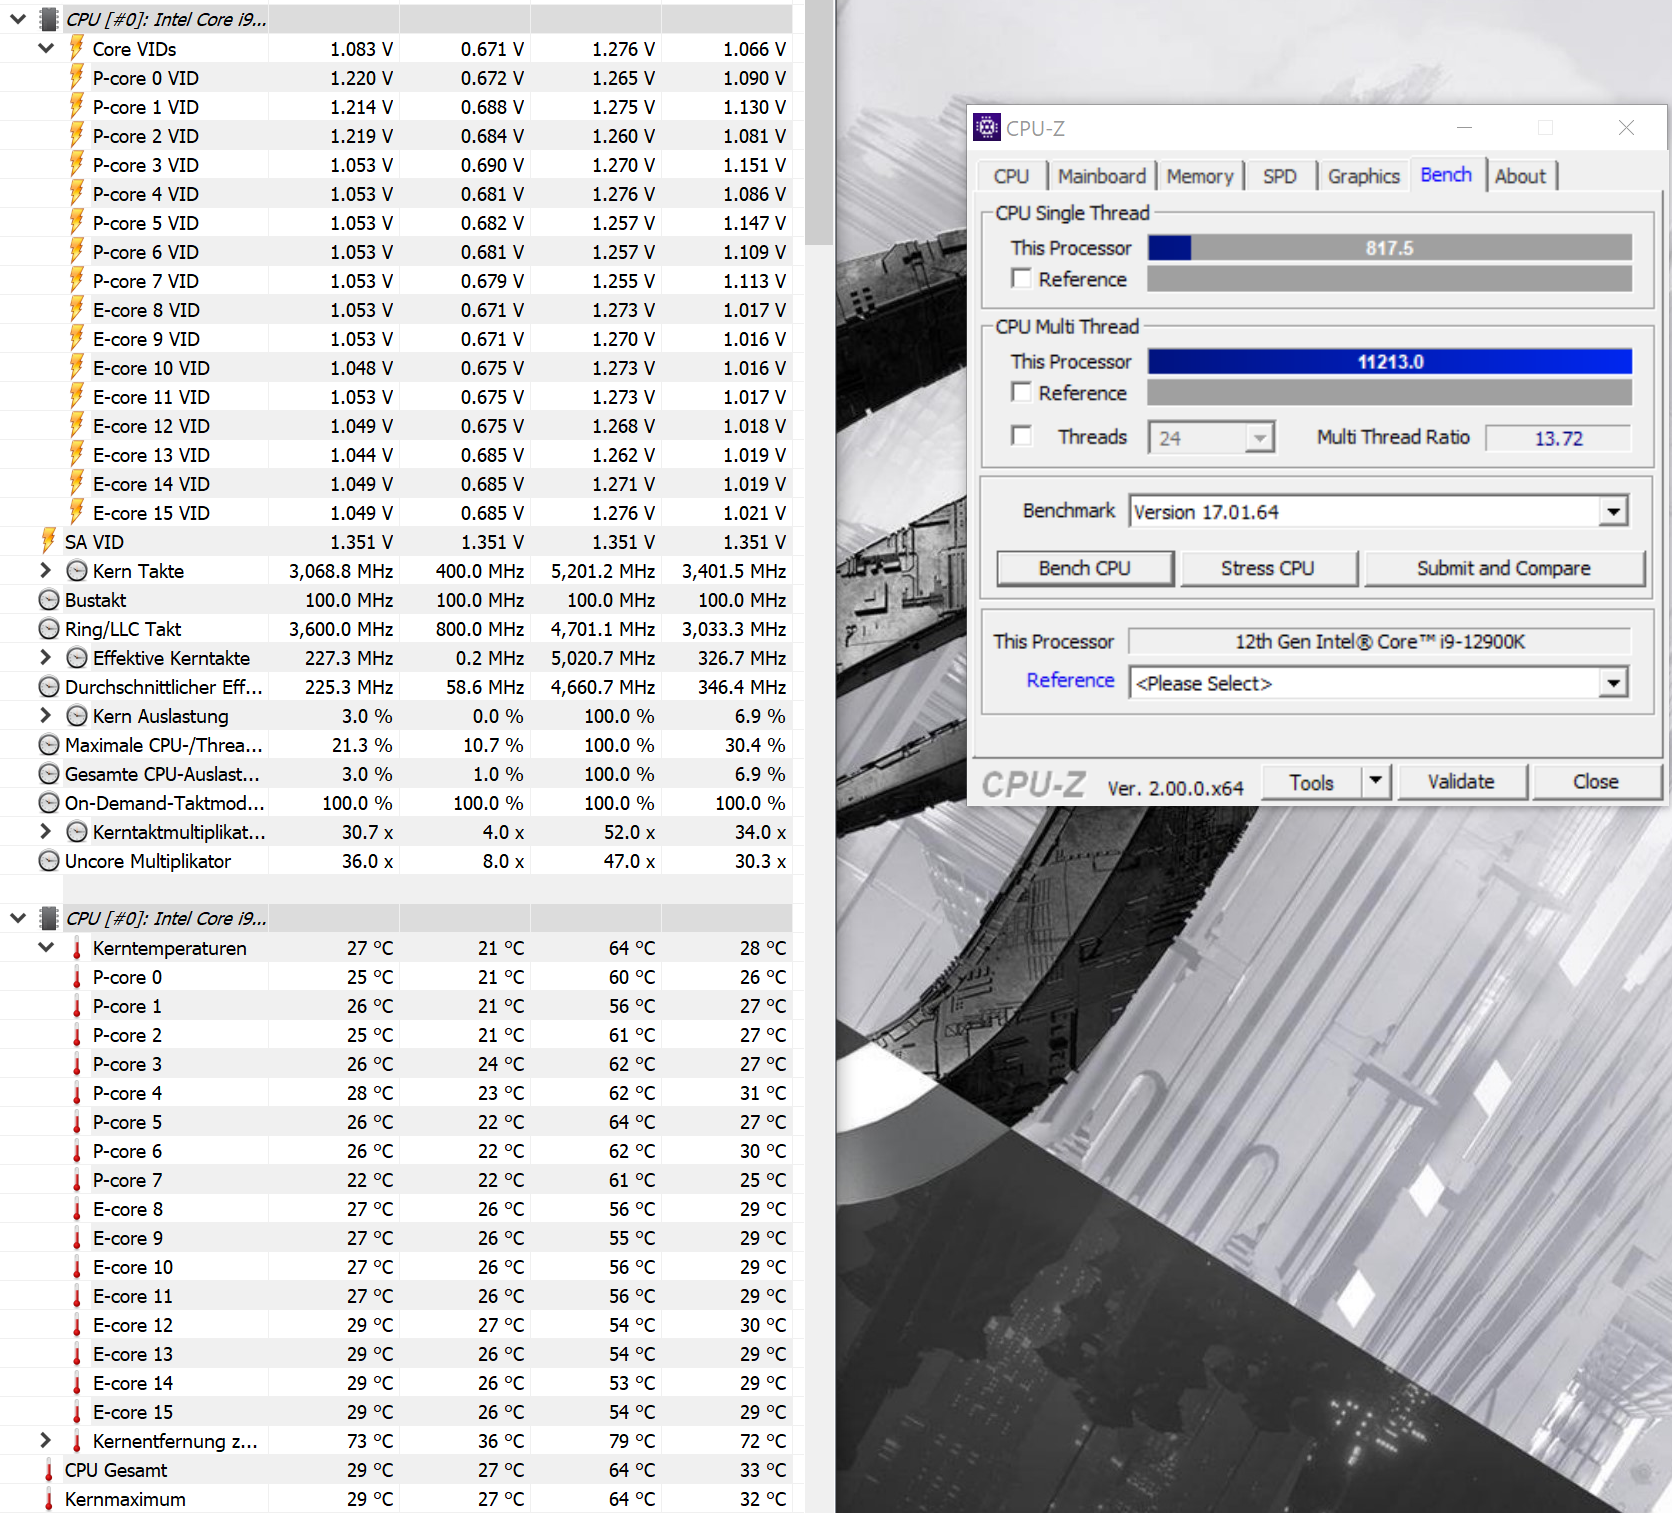Click the Close button at CPU-Z bottom
Image resolution: width=1672 pixels, height=1513 pixels.
point(1596,781)
